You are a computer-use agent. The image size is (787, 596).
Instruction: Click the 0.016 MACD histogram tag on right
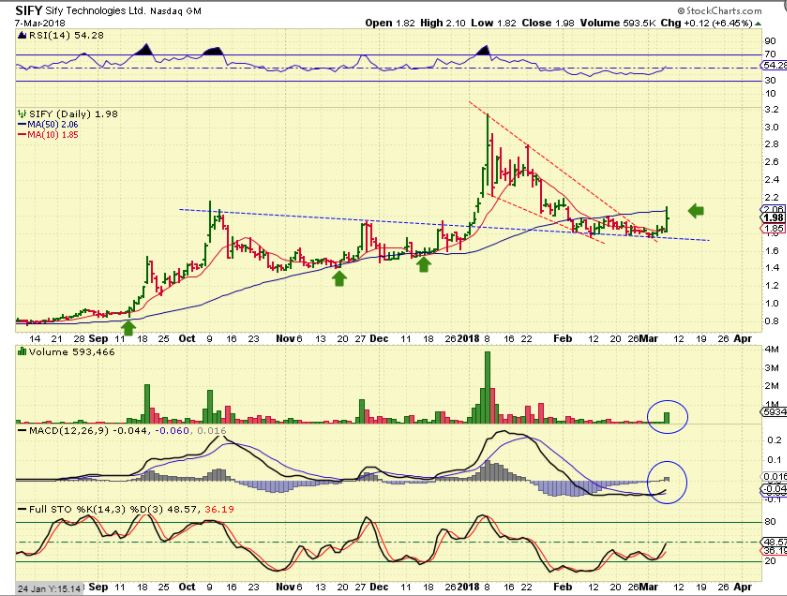coord(774,476)
